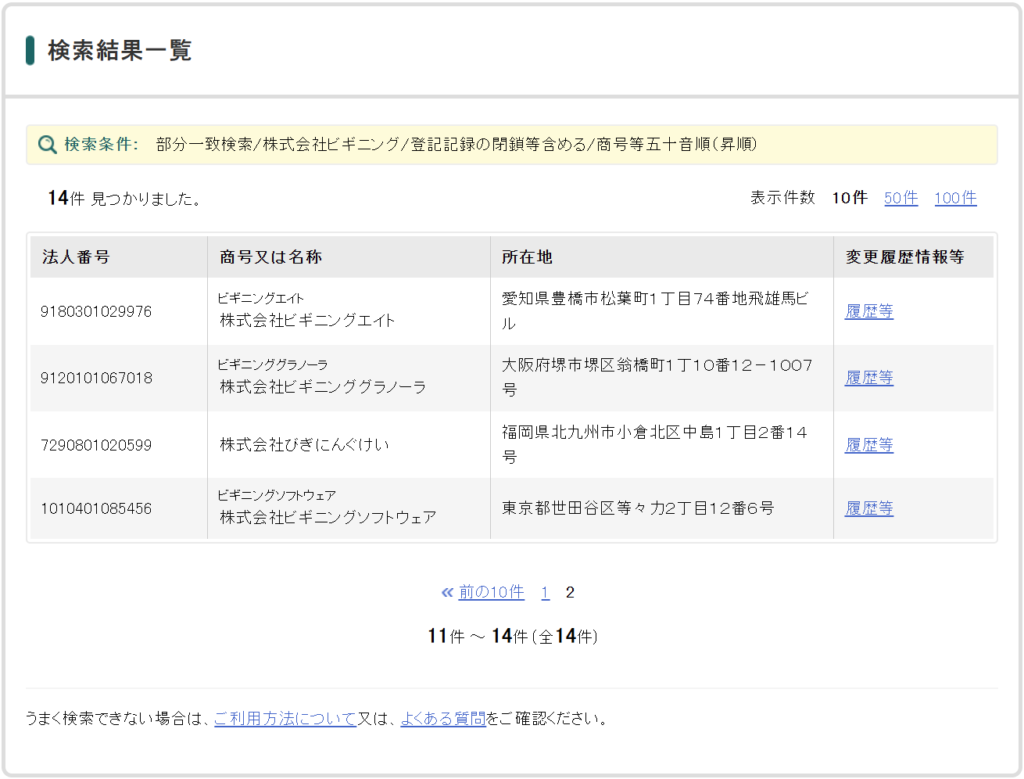Click the magnifier icon beside 検索条件

click(47, 144)
